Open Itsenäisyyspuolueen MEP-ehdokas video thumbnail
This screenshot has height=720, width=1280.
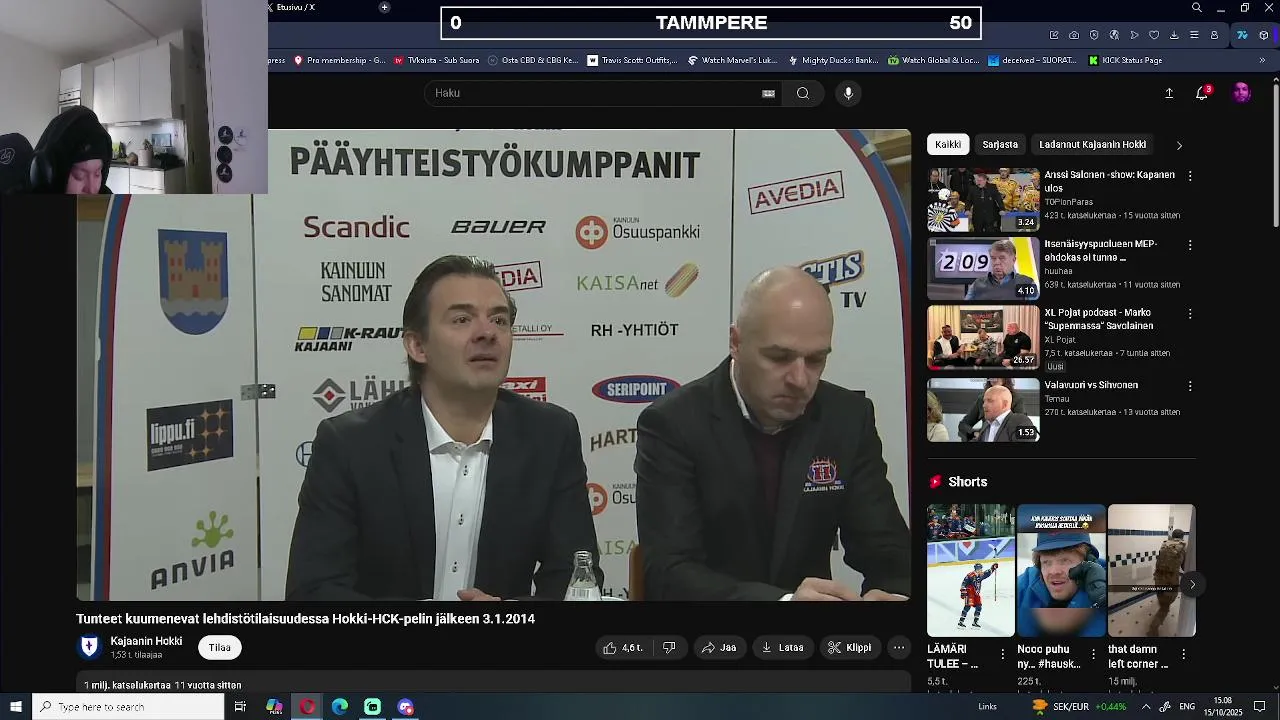[983, 269]
